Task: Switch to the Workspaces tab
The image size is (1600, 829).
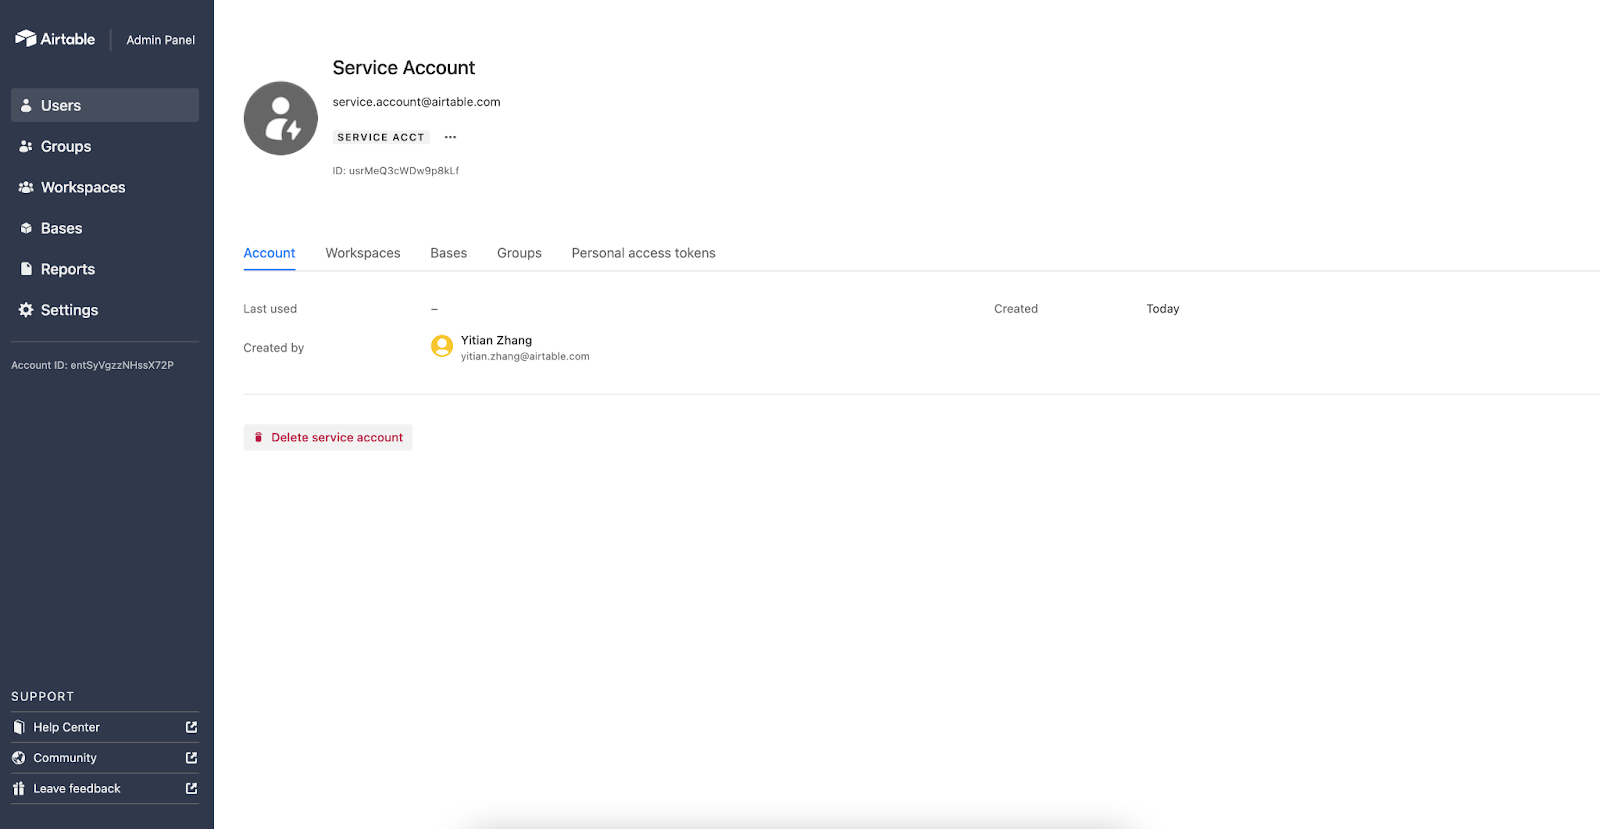Action: pos(363,253)
